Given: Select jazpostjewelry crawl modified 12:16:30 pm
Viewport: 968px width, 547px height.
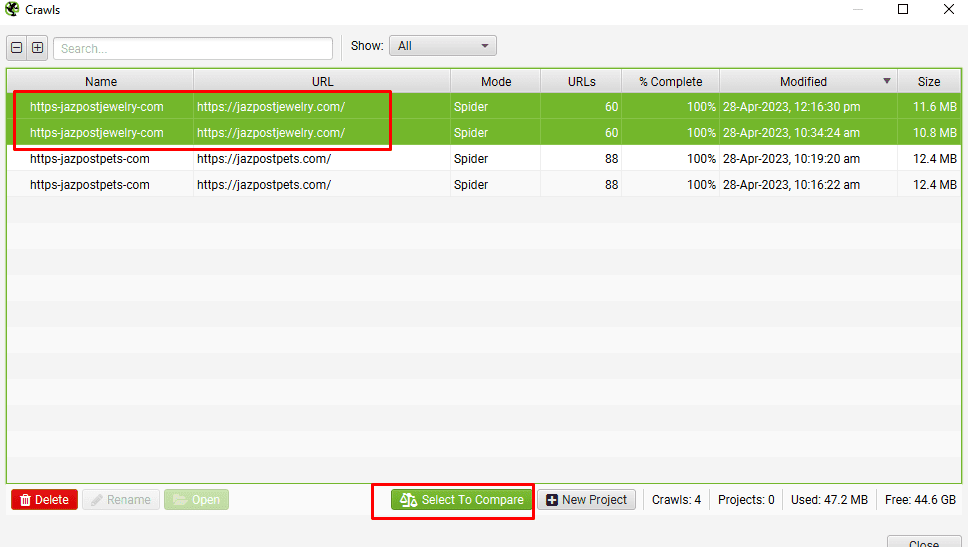Looking at the screenshot, I should (484, 106).
